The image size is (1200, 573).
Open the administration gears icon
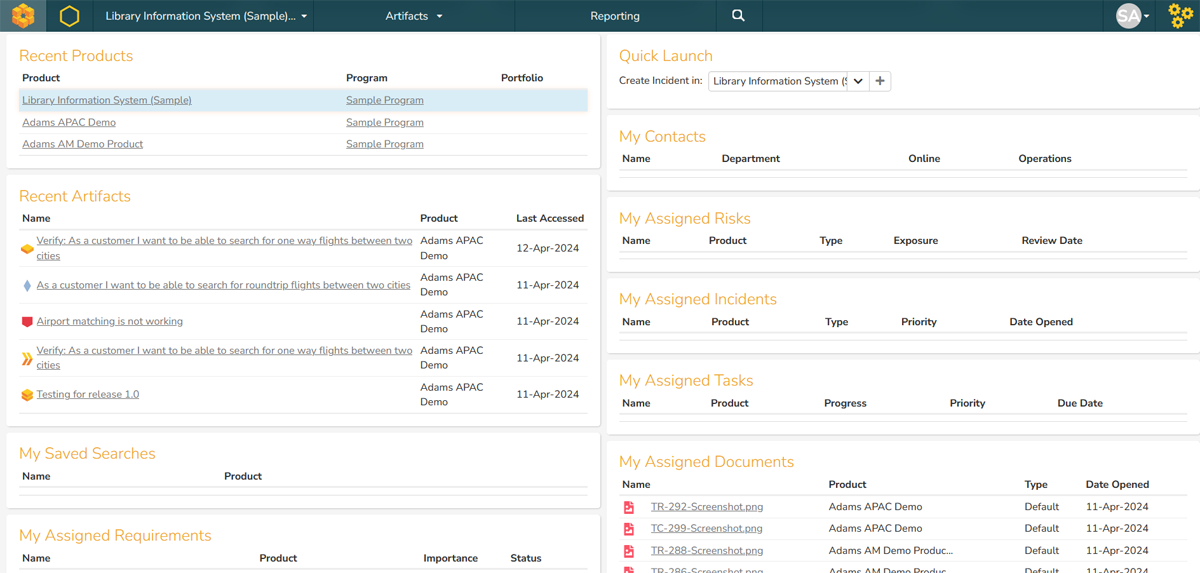tap(1180, 16)
